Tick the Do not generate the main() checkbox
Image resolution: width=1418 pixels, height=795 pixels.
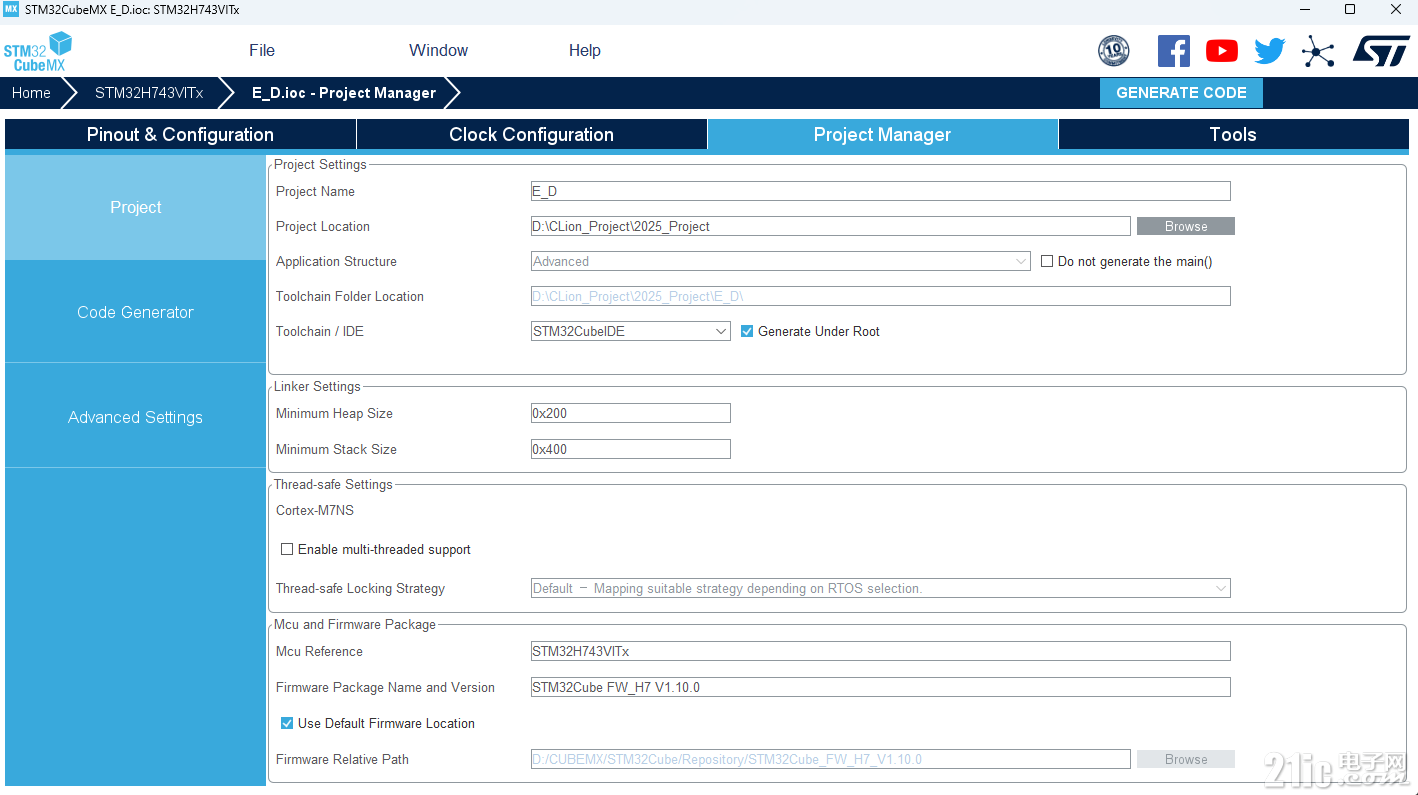[1047, 261]
